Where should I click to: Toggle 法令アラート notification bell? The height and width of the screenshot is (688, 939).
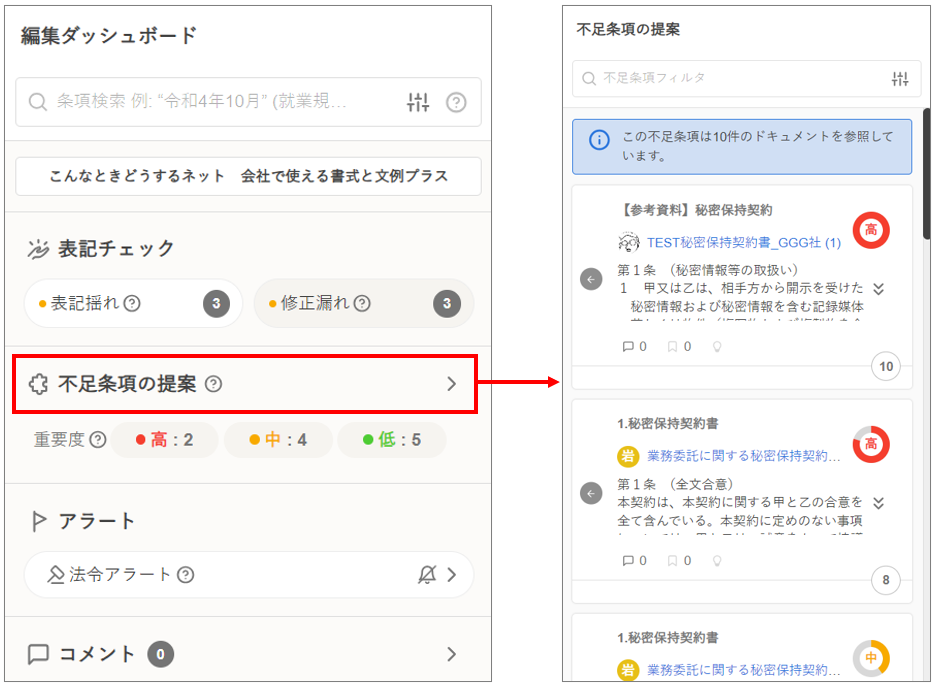[427, 574]
